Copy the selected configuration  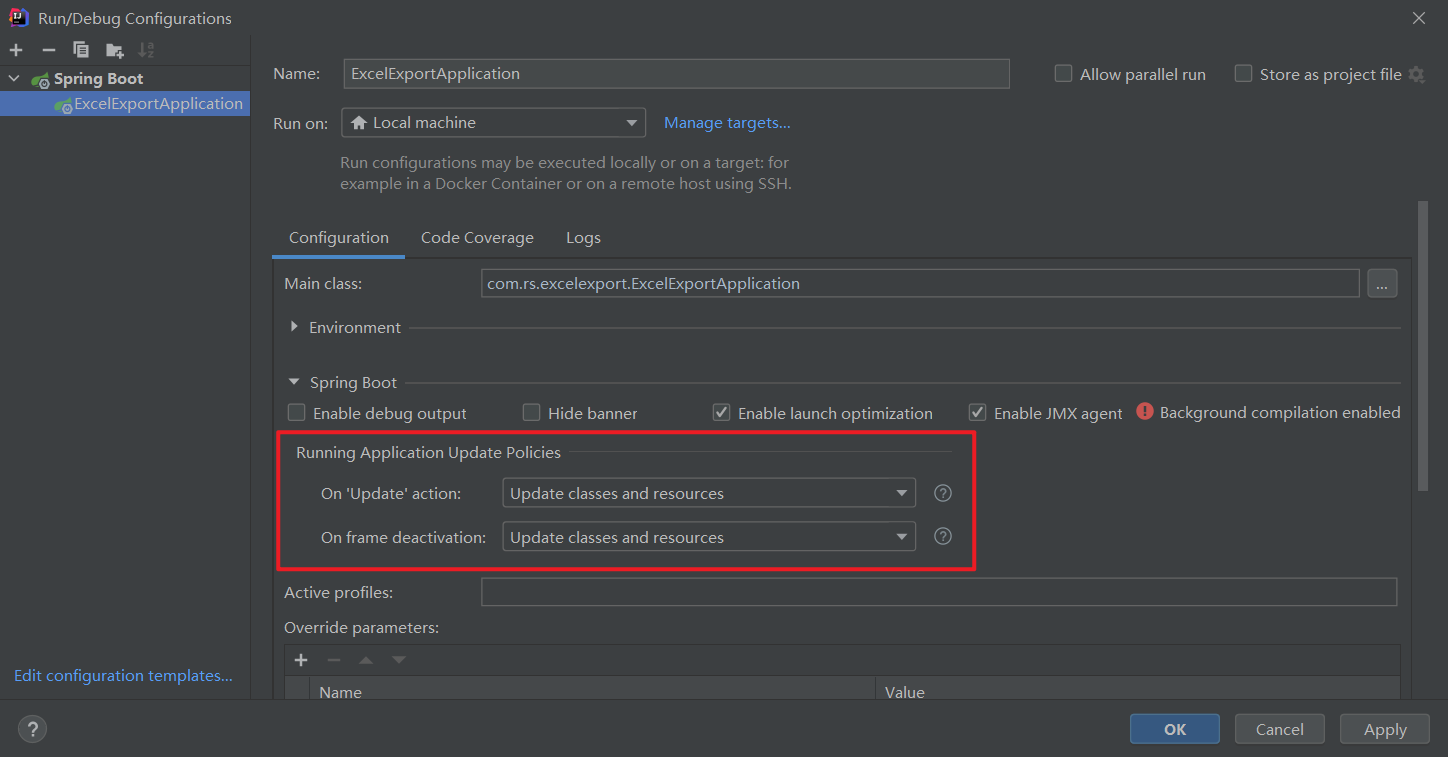point(81,50)
